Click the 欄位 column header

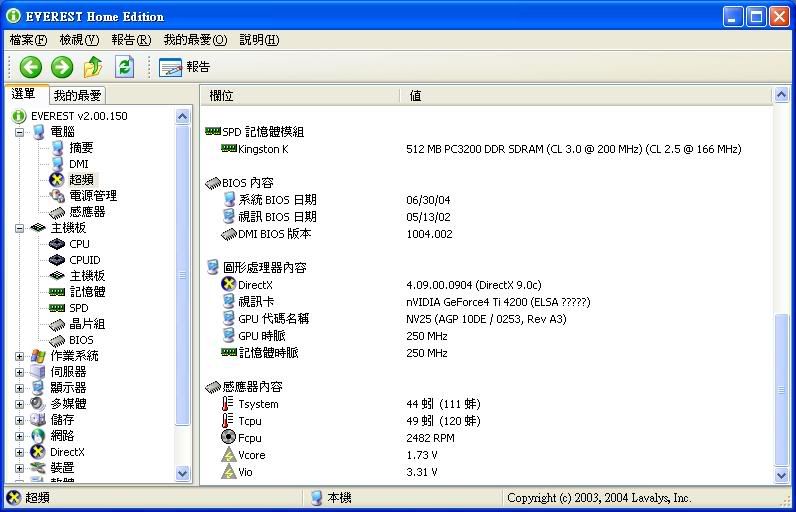(x=300, y=95)
